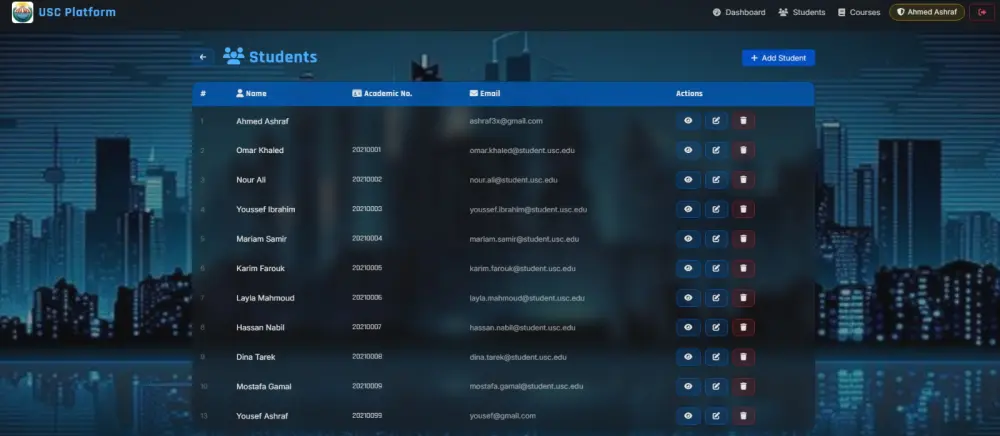Click the USC Platform logo
This screenshot has width=1000, height=436.
22,12
